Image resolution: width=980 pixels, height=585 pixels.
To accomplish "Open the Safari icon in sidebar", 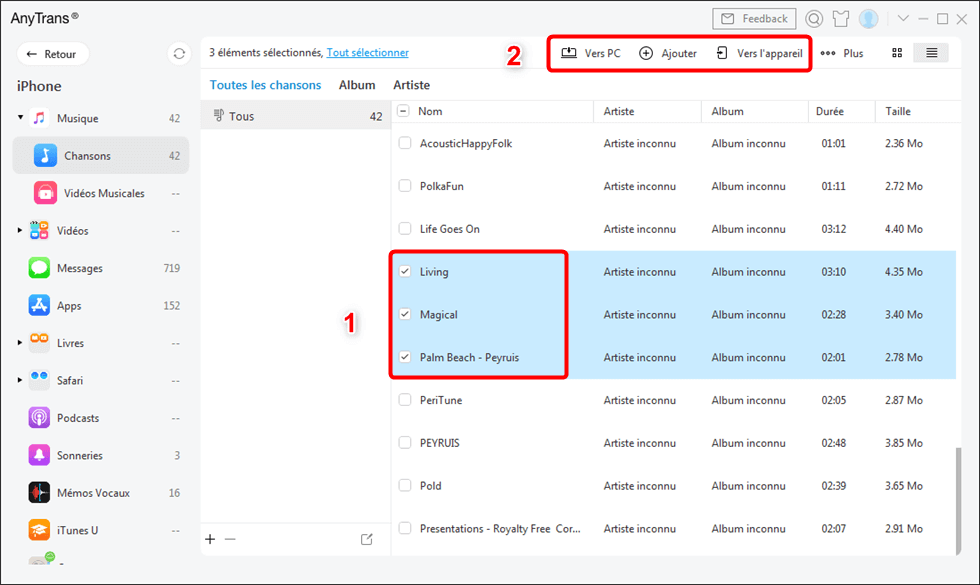I will (x=39, y=380).
